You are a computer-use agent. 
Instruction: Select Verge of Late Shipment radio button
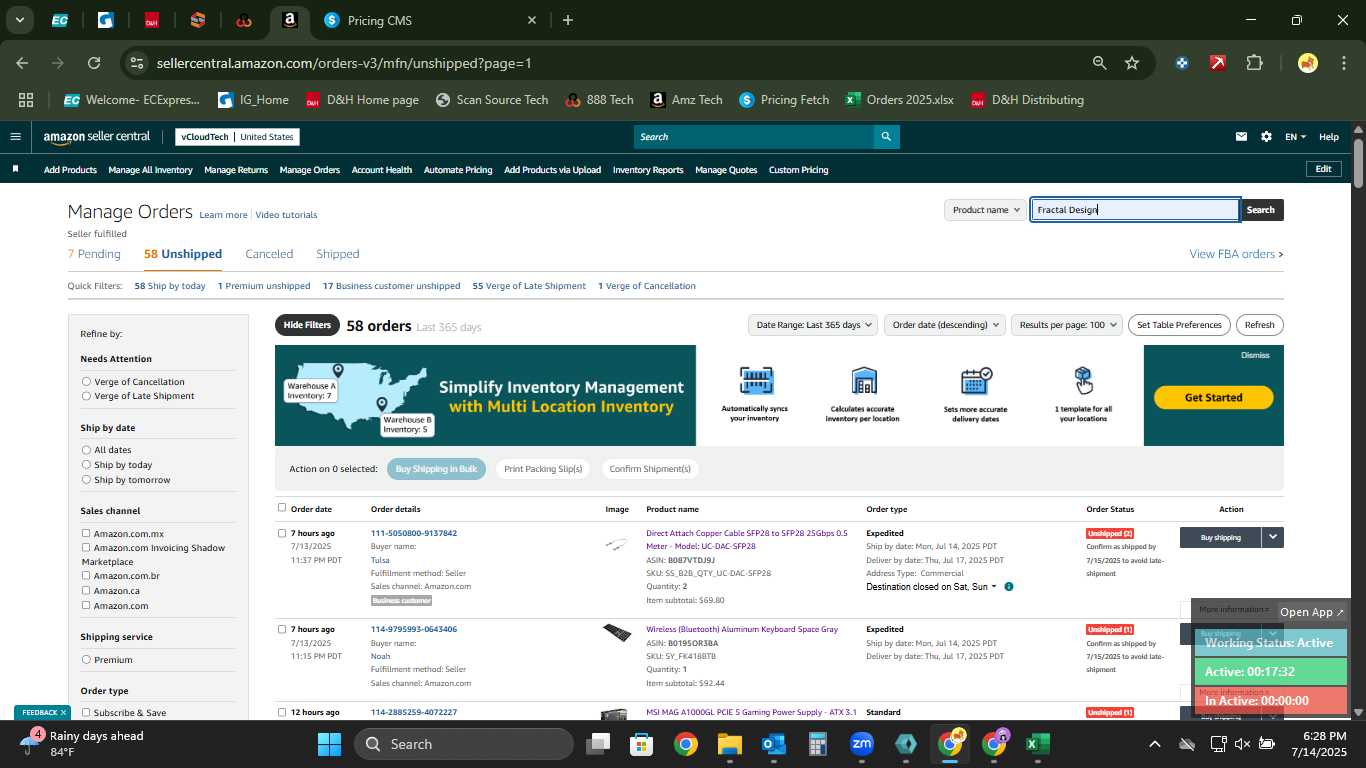click(86, 396)
